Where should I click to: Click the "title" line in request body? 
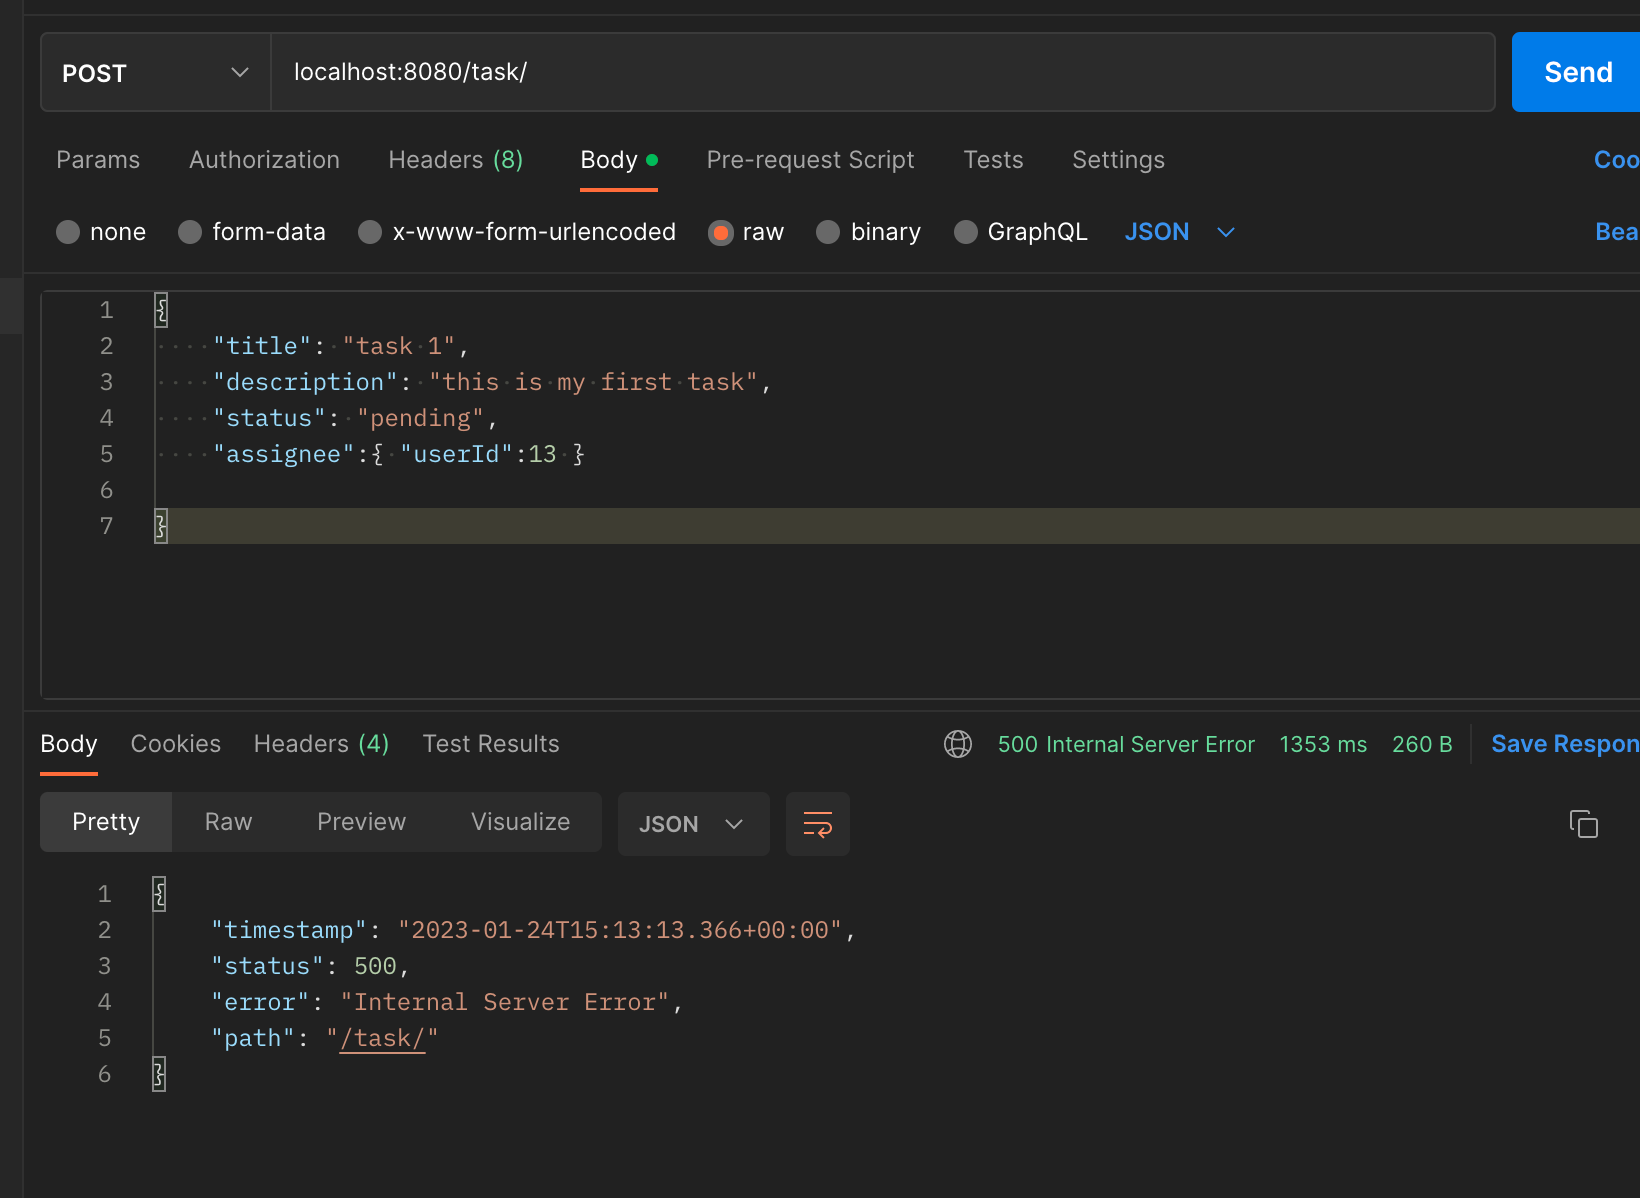341,346
